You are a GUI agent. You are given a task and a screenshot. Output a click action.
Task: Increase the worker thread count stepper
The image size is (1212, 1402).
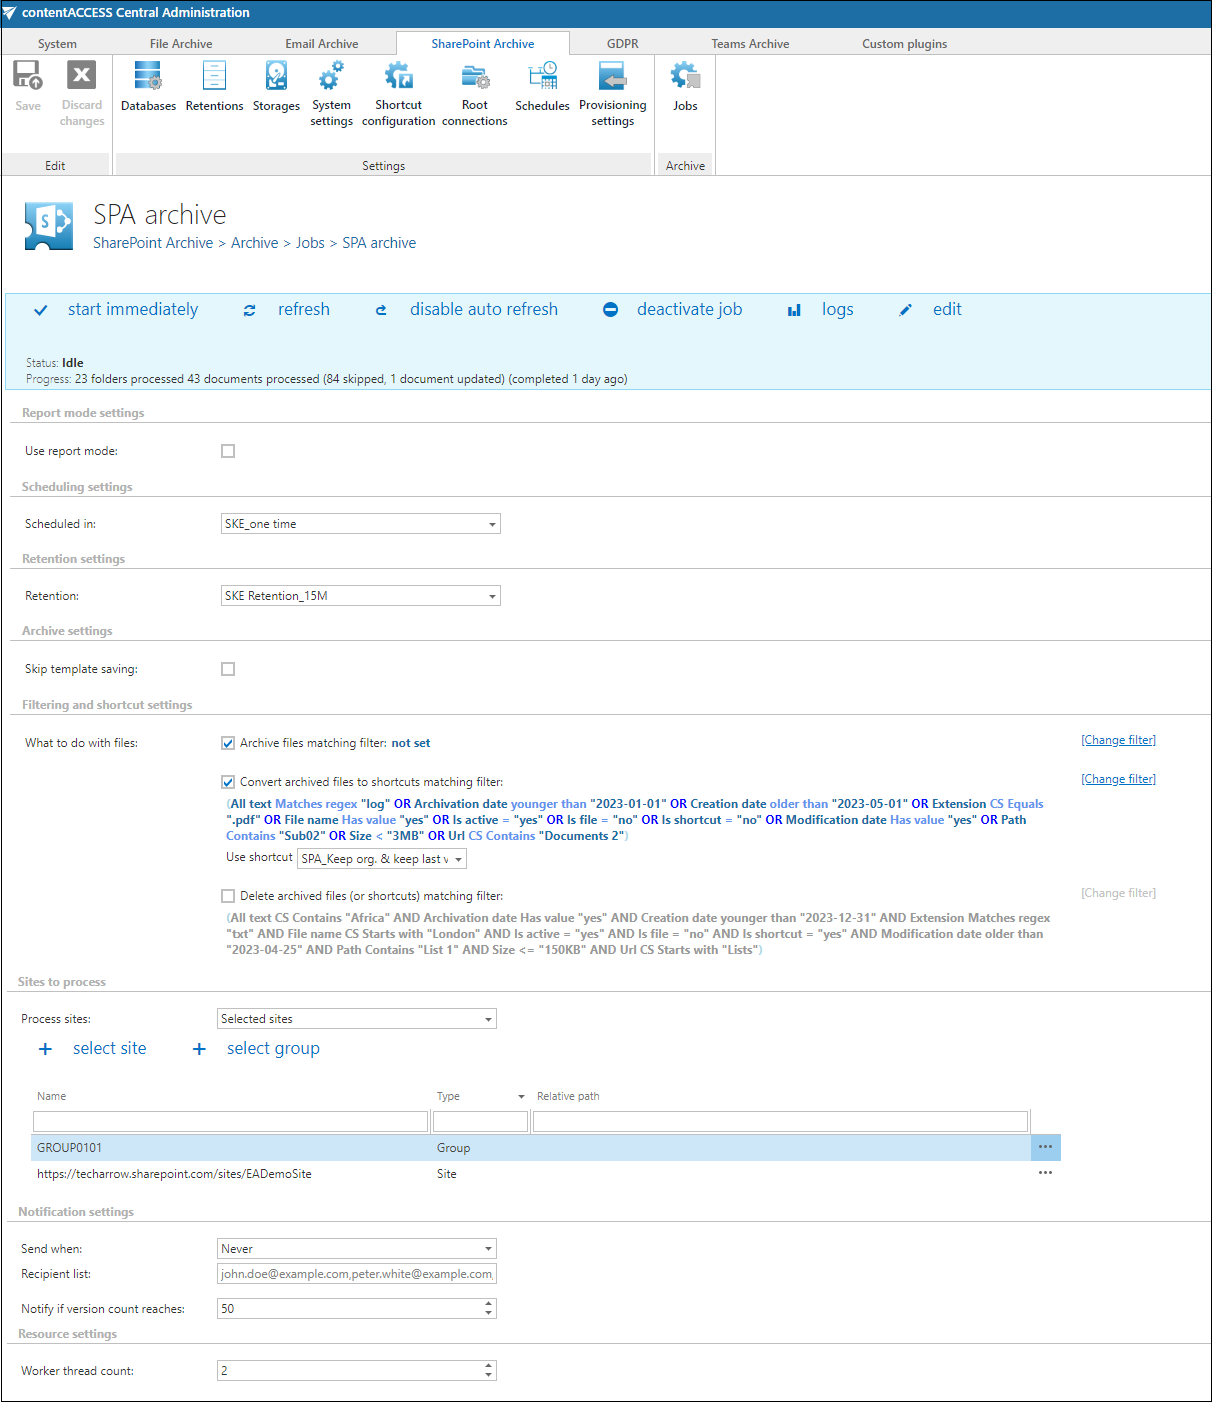tap(488, 1366)
